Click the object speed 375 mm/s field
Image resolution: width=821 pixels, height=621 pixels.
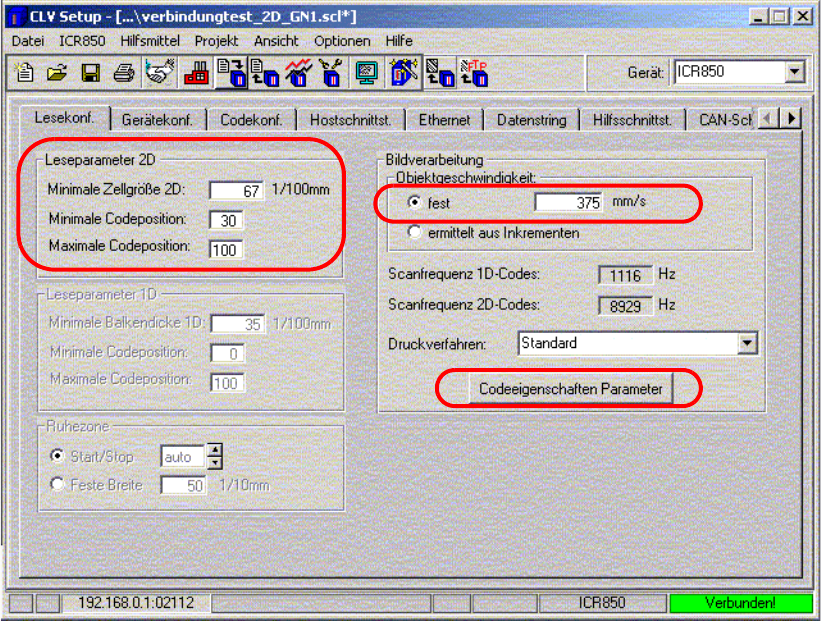point(569,202)
